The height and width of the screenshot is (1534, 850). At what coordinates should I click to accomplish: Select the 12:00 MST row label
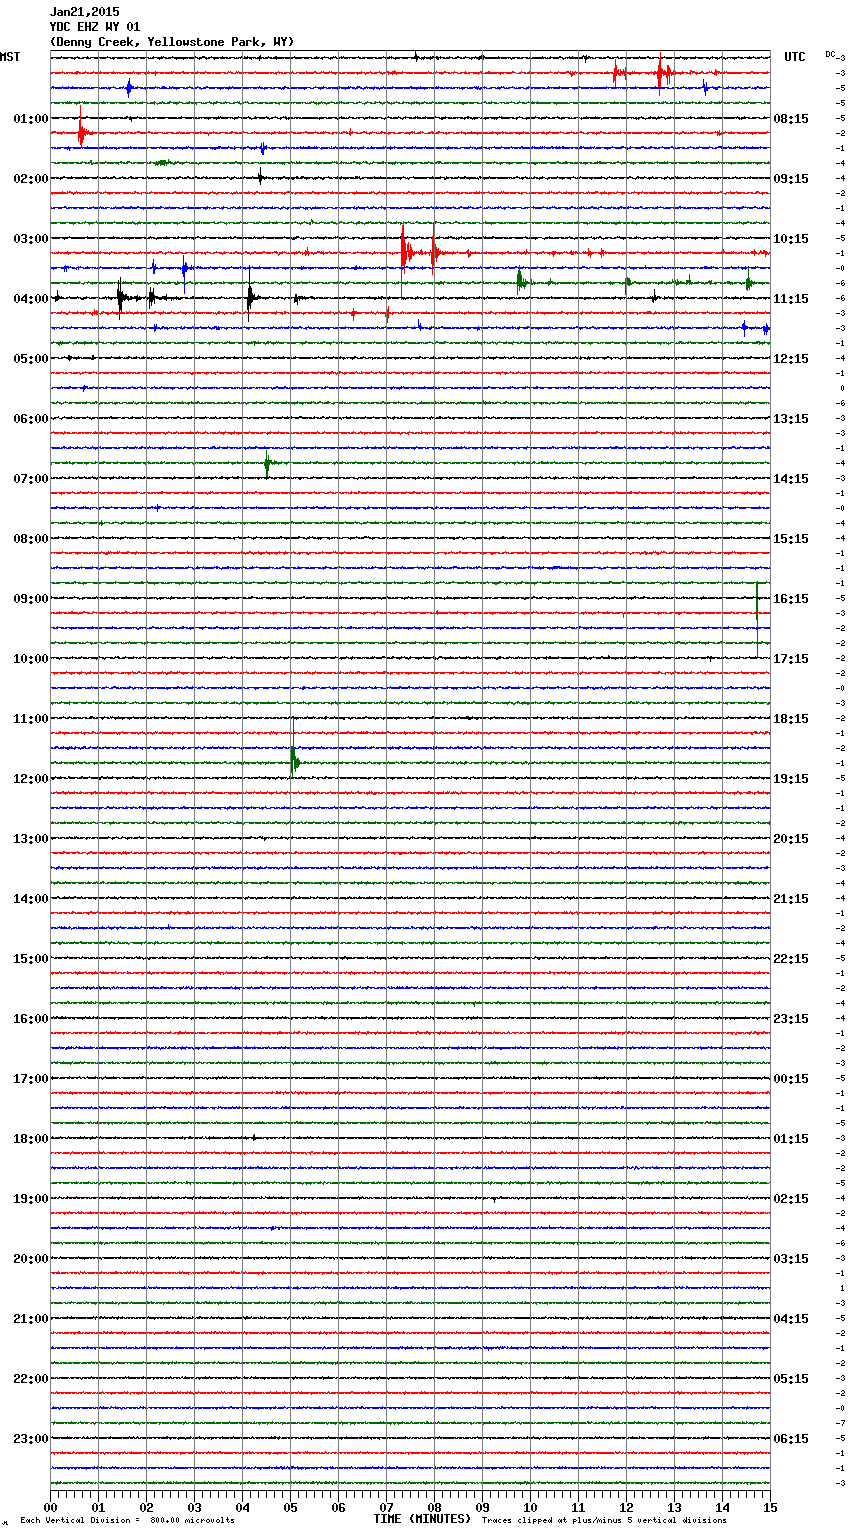[30, 779]
